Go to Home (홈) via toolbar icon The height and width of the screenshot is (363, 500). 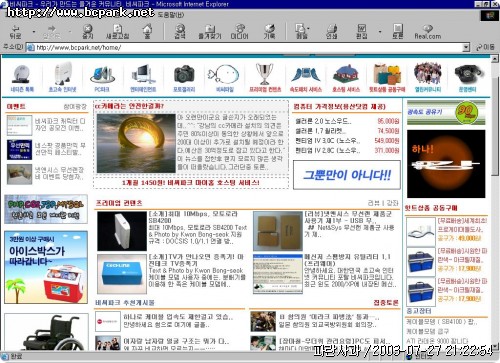coord(147,31)
